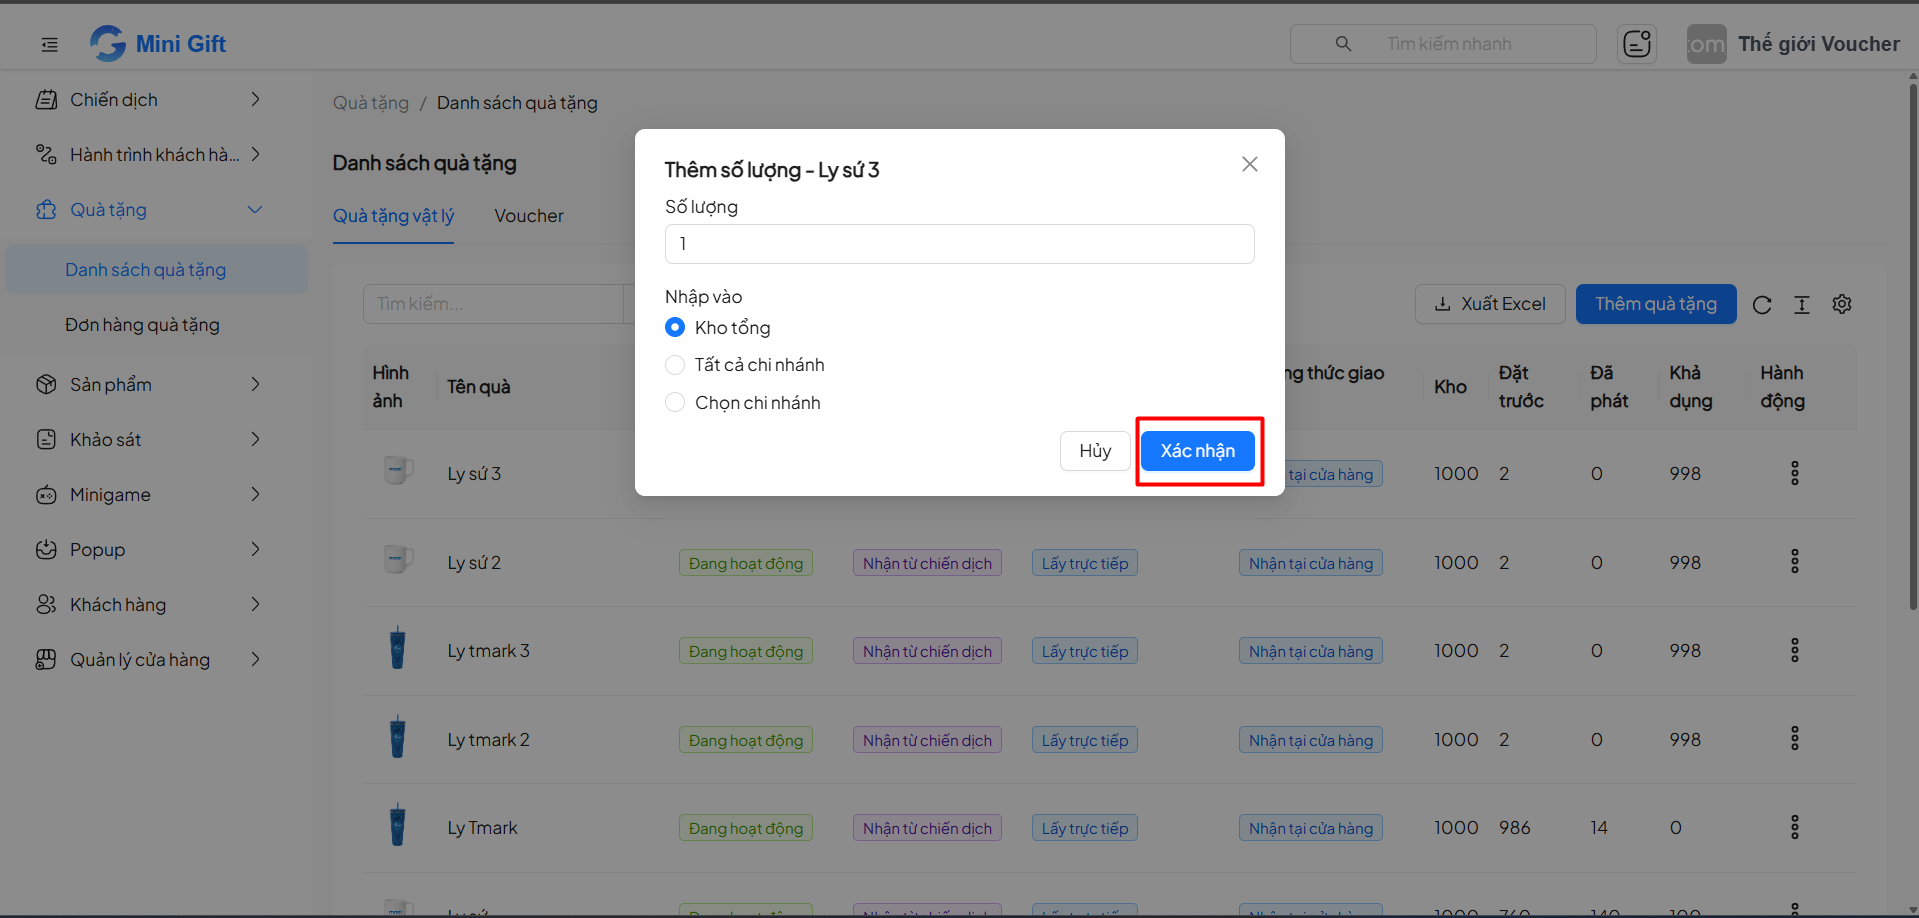Open Đơn hàng quà tặng sidebar item
This screenshot has height=918, width=1919.
(157, 324)
